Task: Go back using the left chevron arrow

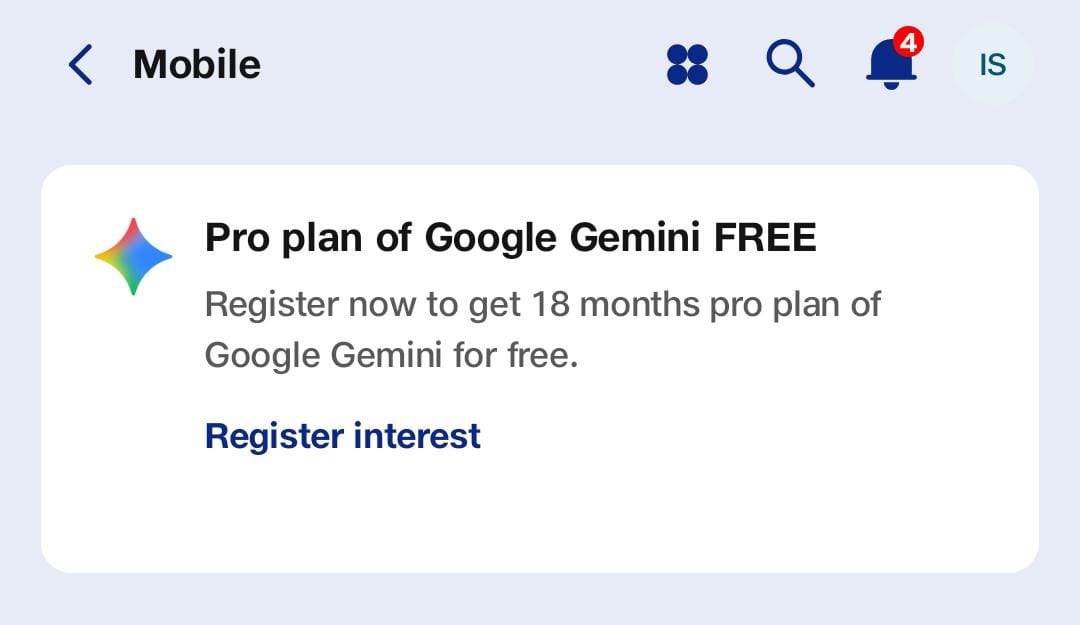Action: [x=80, y=64]
